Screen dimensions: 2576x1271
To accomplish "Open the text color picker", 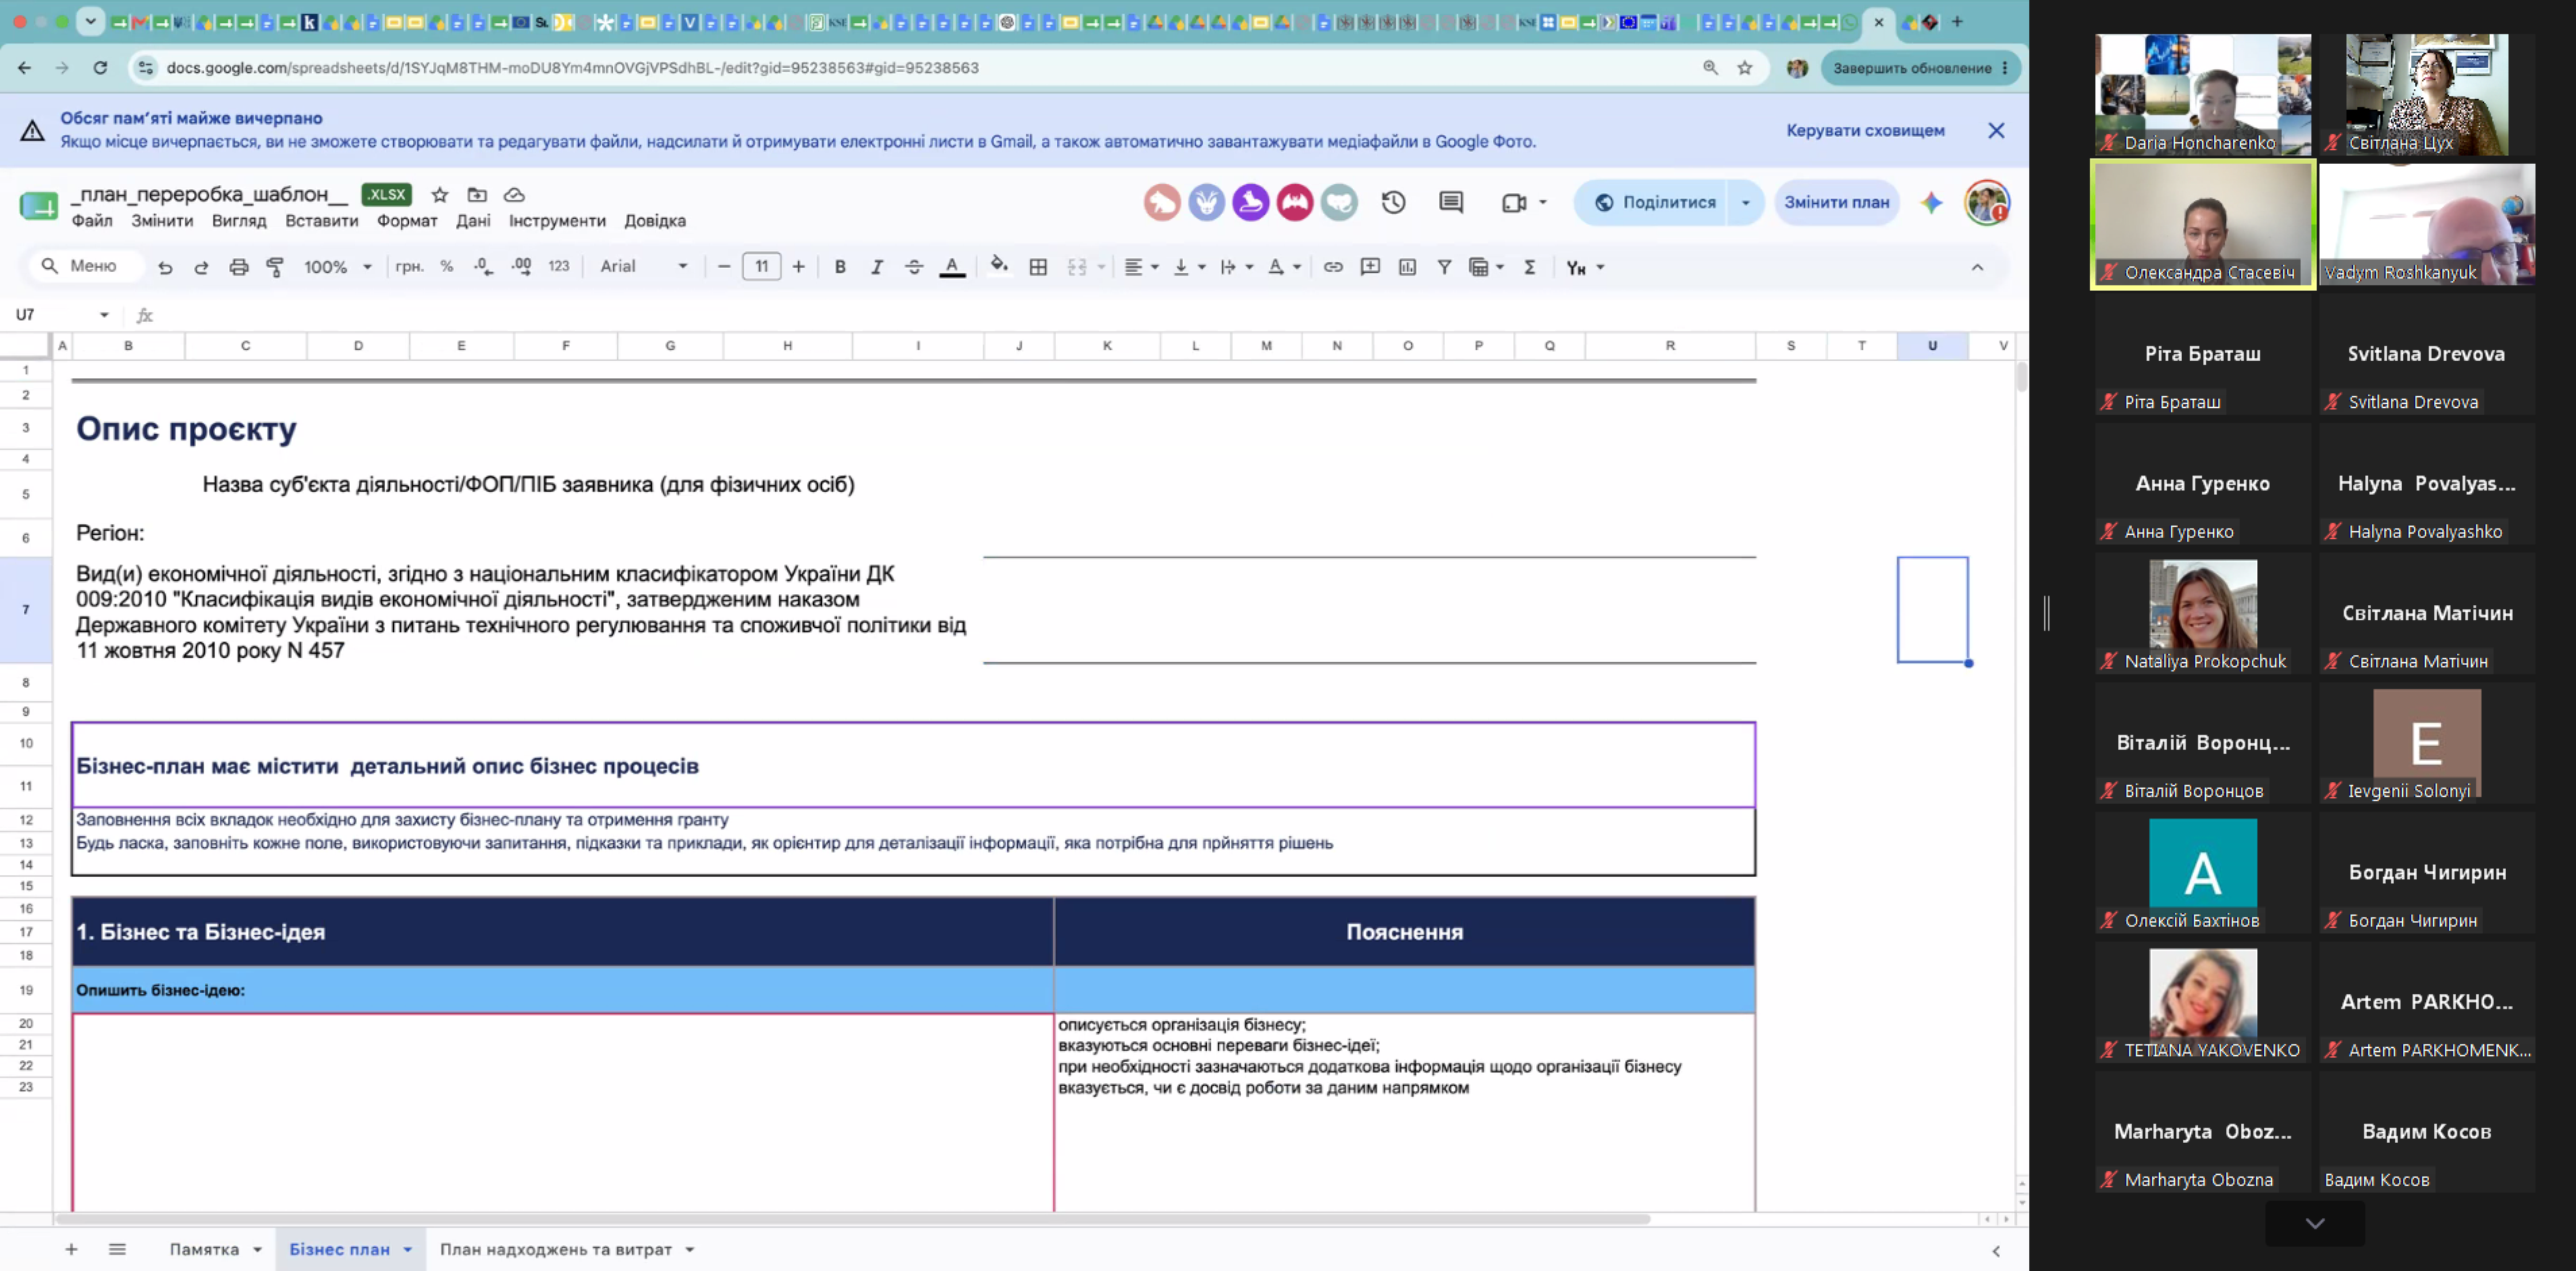I will tap(952, 267).
